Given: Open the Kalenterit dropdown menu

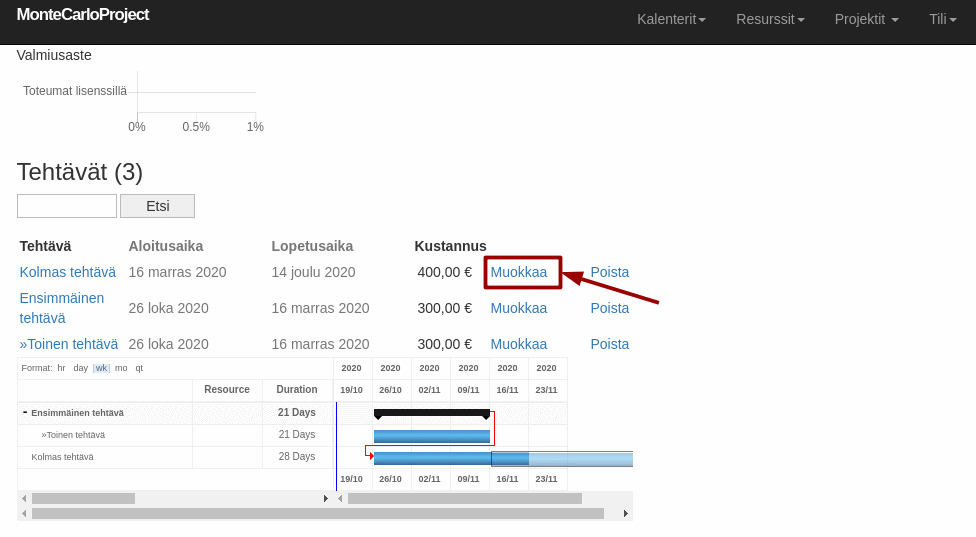Looking at the screenshot, I should 671,19.
